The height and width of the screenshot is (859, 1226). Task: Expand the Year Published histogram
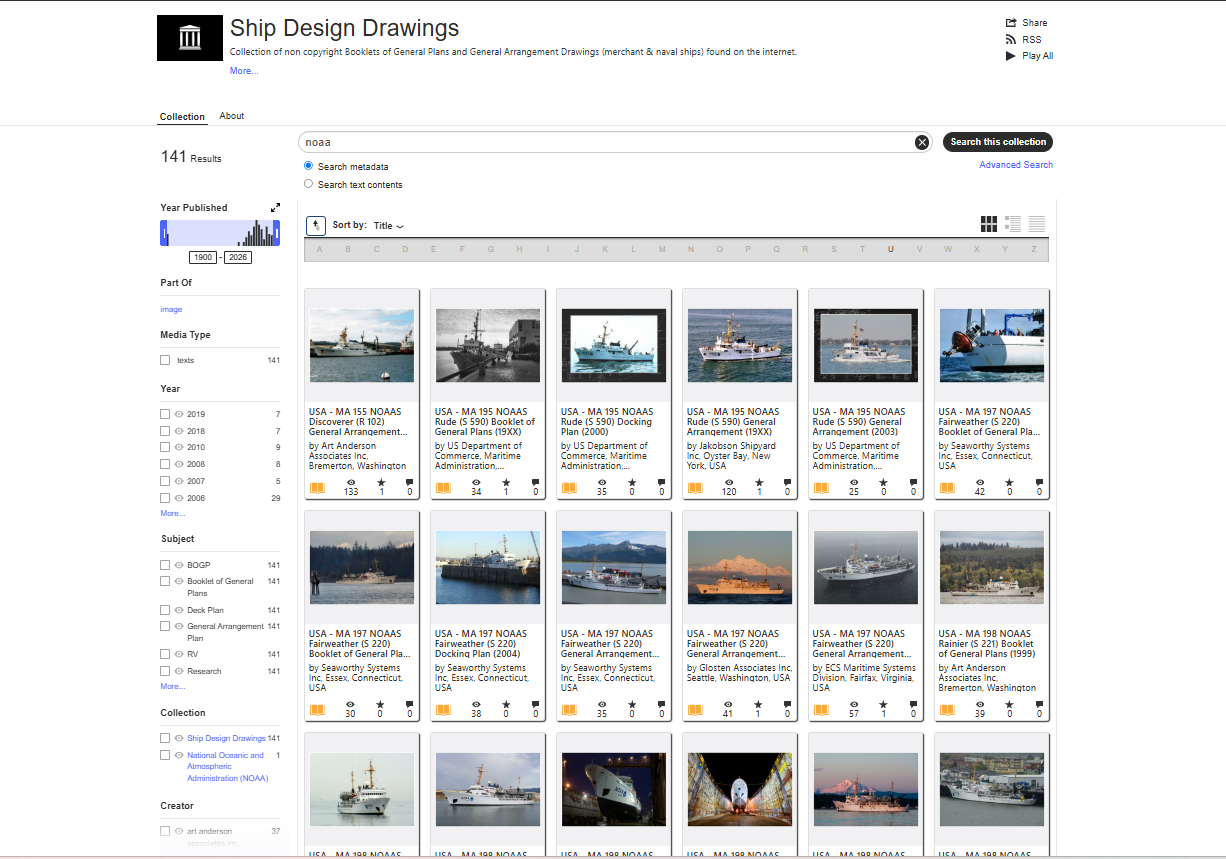tap(275, 208)
